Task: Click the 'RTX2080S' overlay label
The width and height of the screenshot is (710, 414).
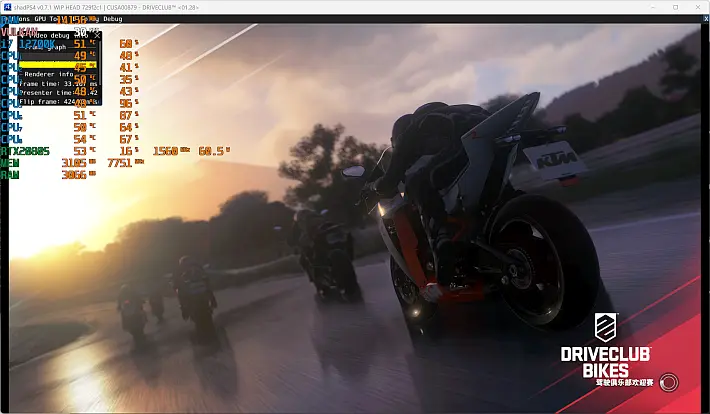Action: tap(25, 151)
